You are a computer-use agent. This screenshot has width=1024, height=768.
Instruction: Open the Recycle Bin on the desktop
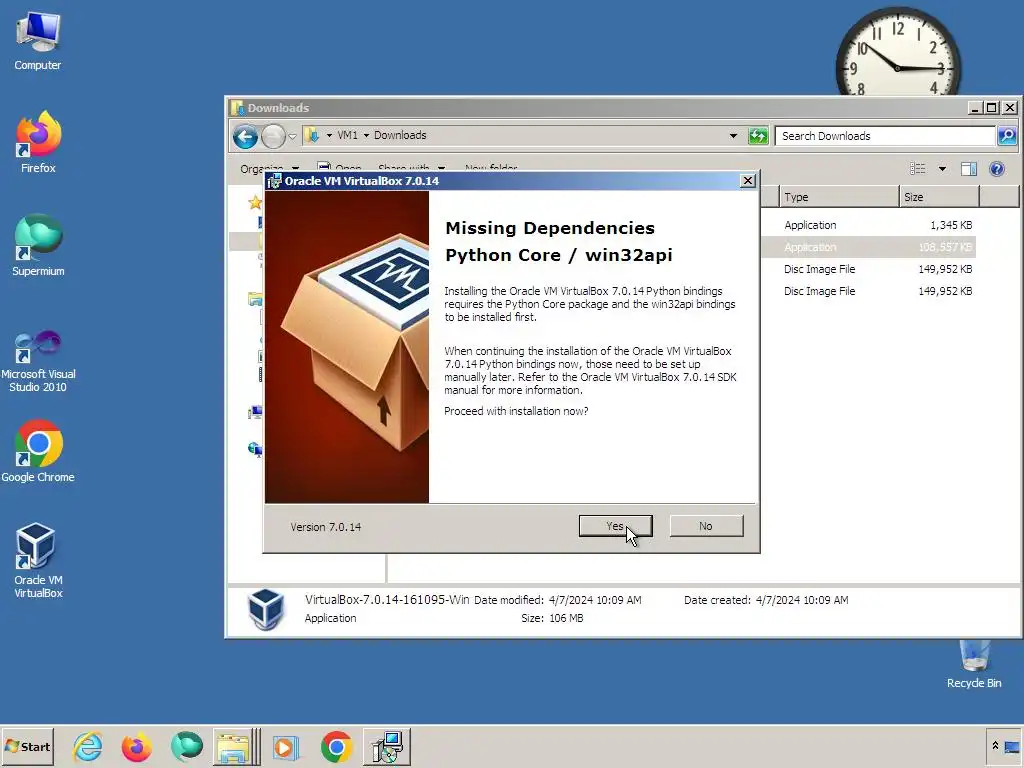click(974, 664)
